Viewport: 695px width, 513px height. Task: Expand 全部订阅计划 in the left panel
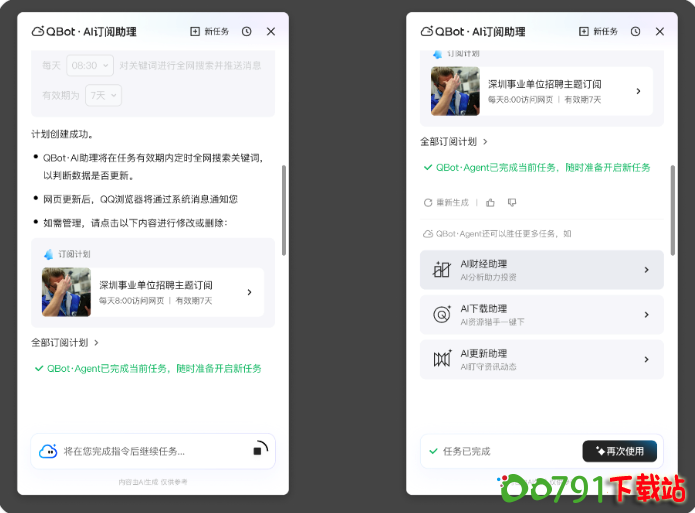(65, 342)
